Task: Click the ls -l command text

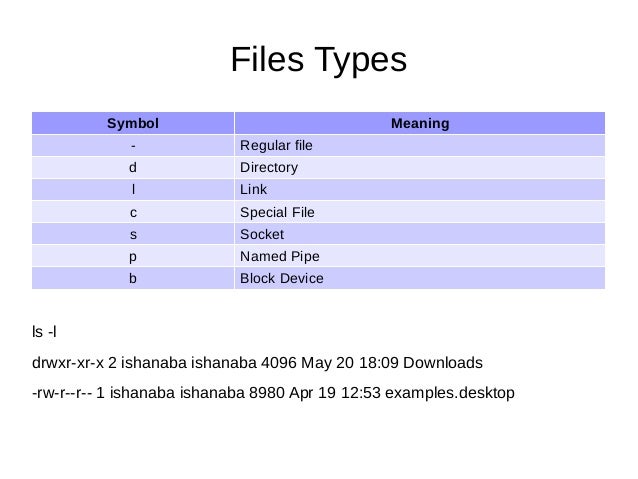Action: 47,331
